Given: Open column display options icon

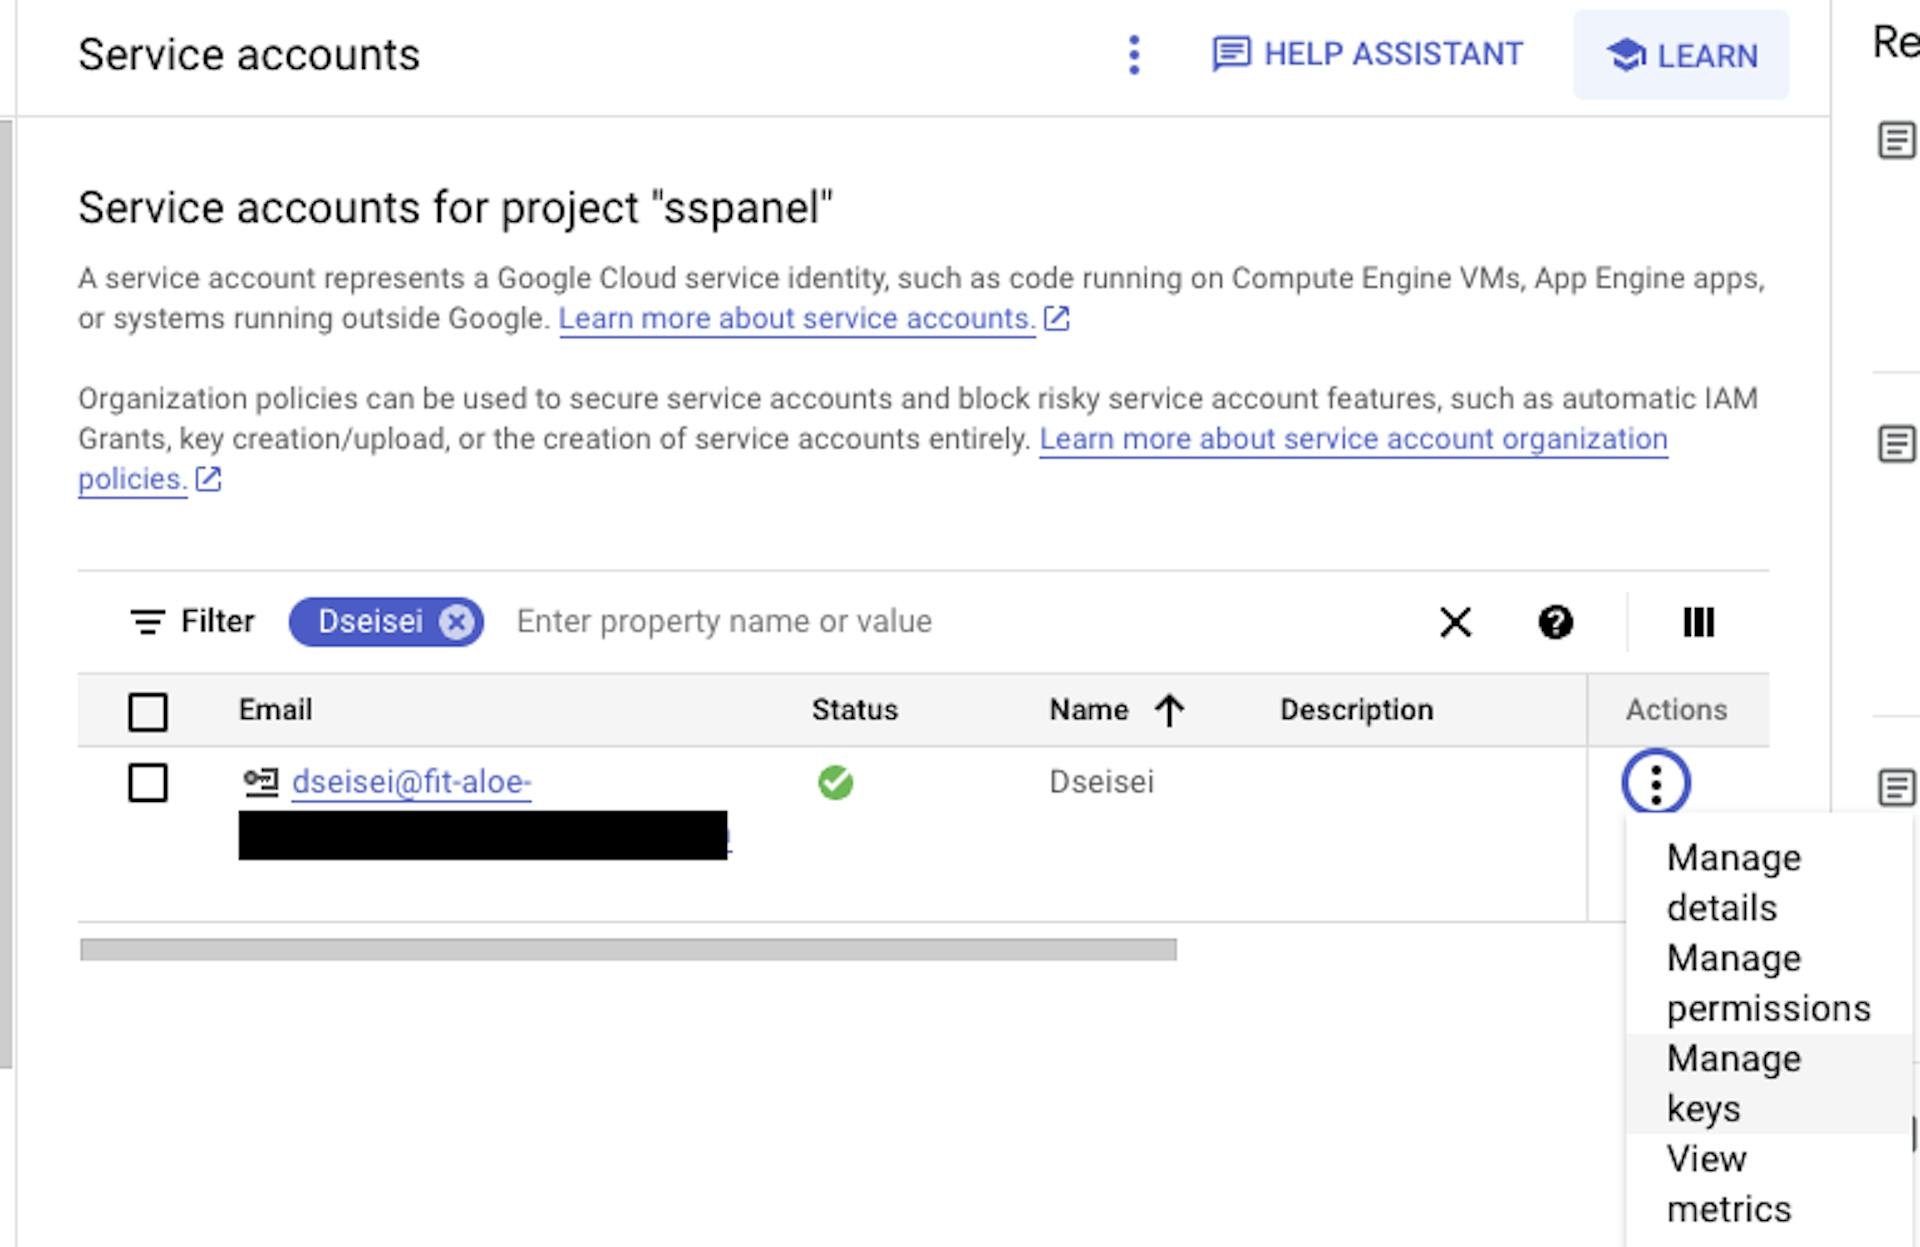Looking at the screenshot, I should 1698,622.
